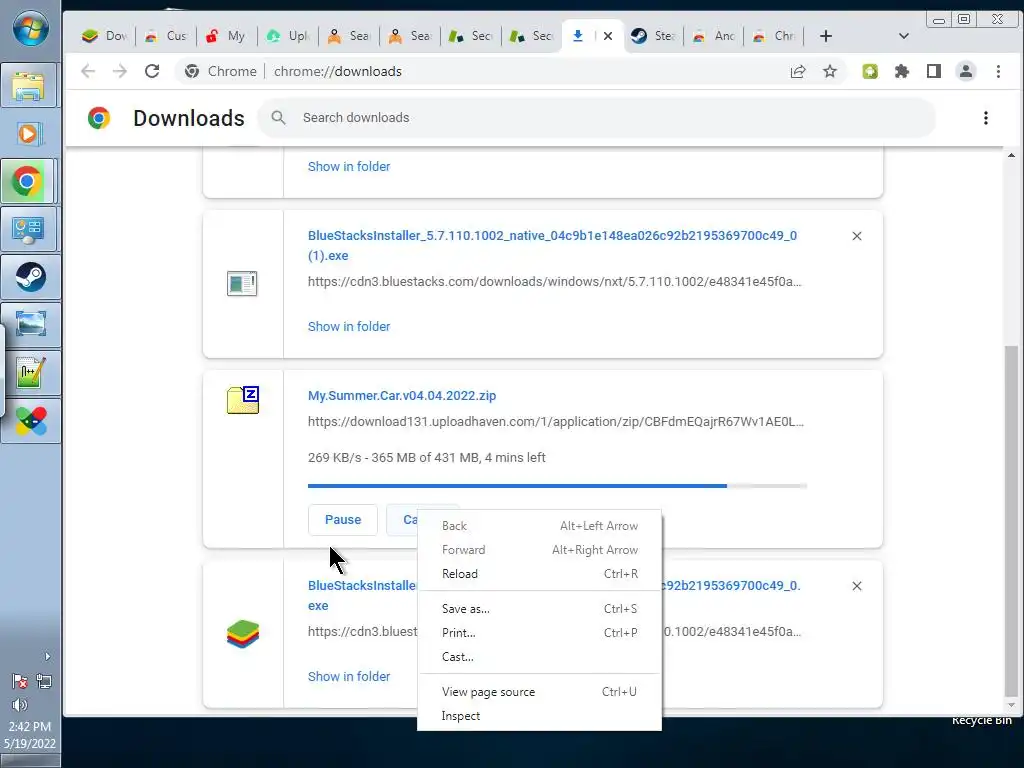Open the My.Summer.Car.v04.04.2022.zip link

(402, 396)
